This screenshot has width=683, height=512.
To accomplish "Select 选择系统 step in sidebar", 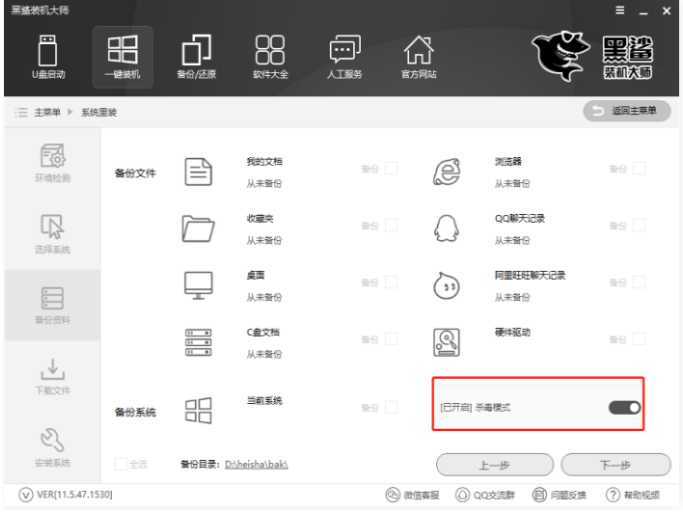I will click(x=52, y=232).
